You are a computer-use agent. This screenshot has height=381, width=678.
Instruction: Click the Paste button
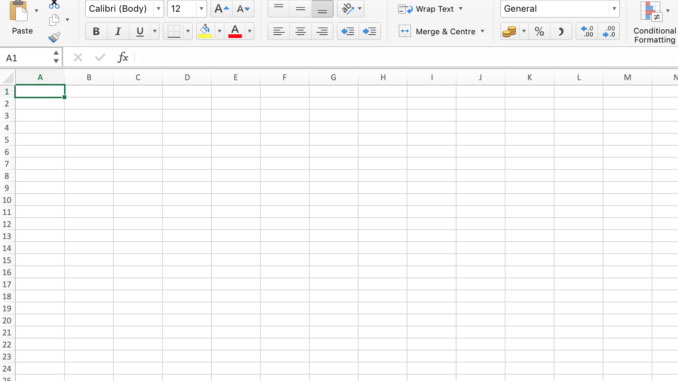22,18
